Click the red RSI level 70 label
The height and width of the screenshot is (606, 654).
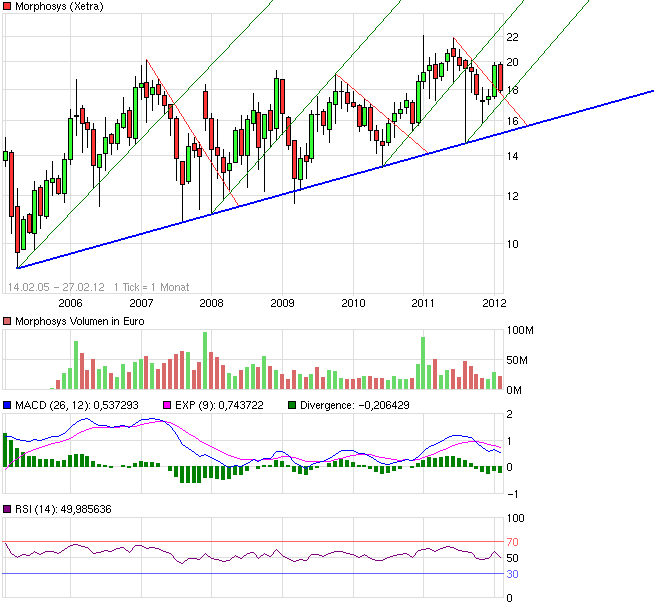(512, 542)
